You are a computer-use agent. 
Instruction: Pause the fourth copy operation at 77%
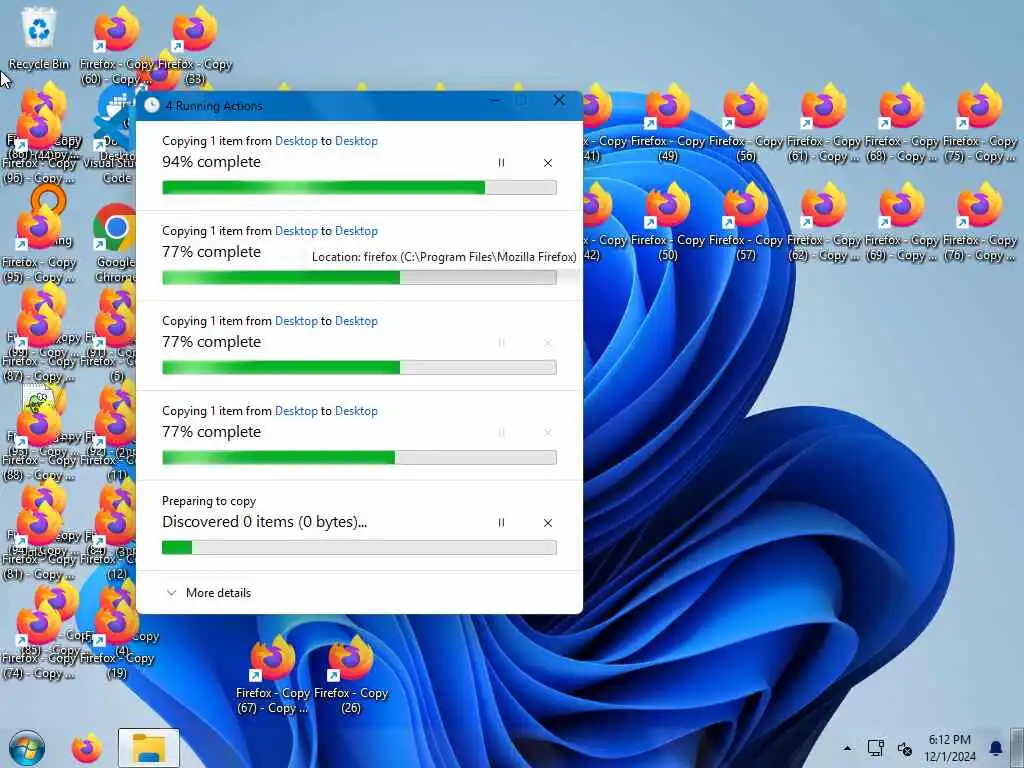coord(501,432)
